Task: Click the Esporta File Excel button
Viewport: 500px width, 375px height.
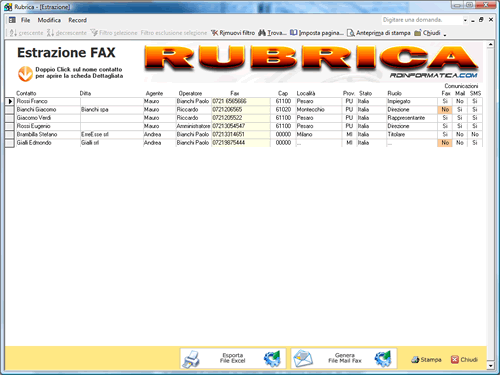Action: (233, 358)
